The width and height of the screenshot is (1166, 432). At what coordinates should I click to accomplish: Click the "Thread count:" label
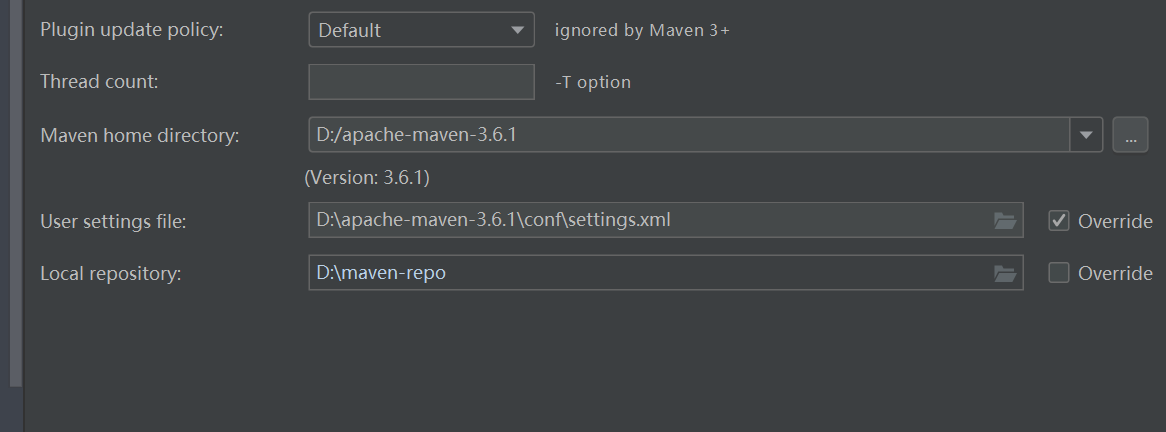99,82
